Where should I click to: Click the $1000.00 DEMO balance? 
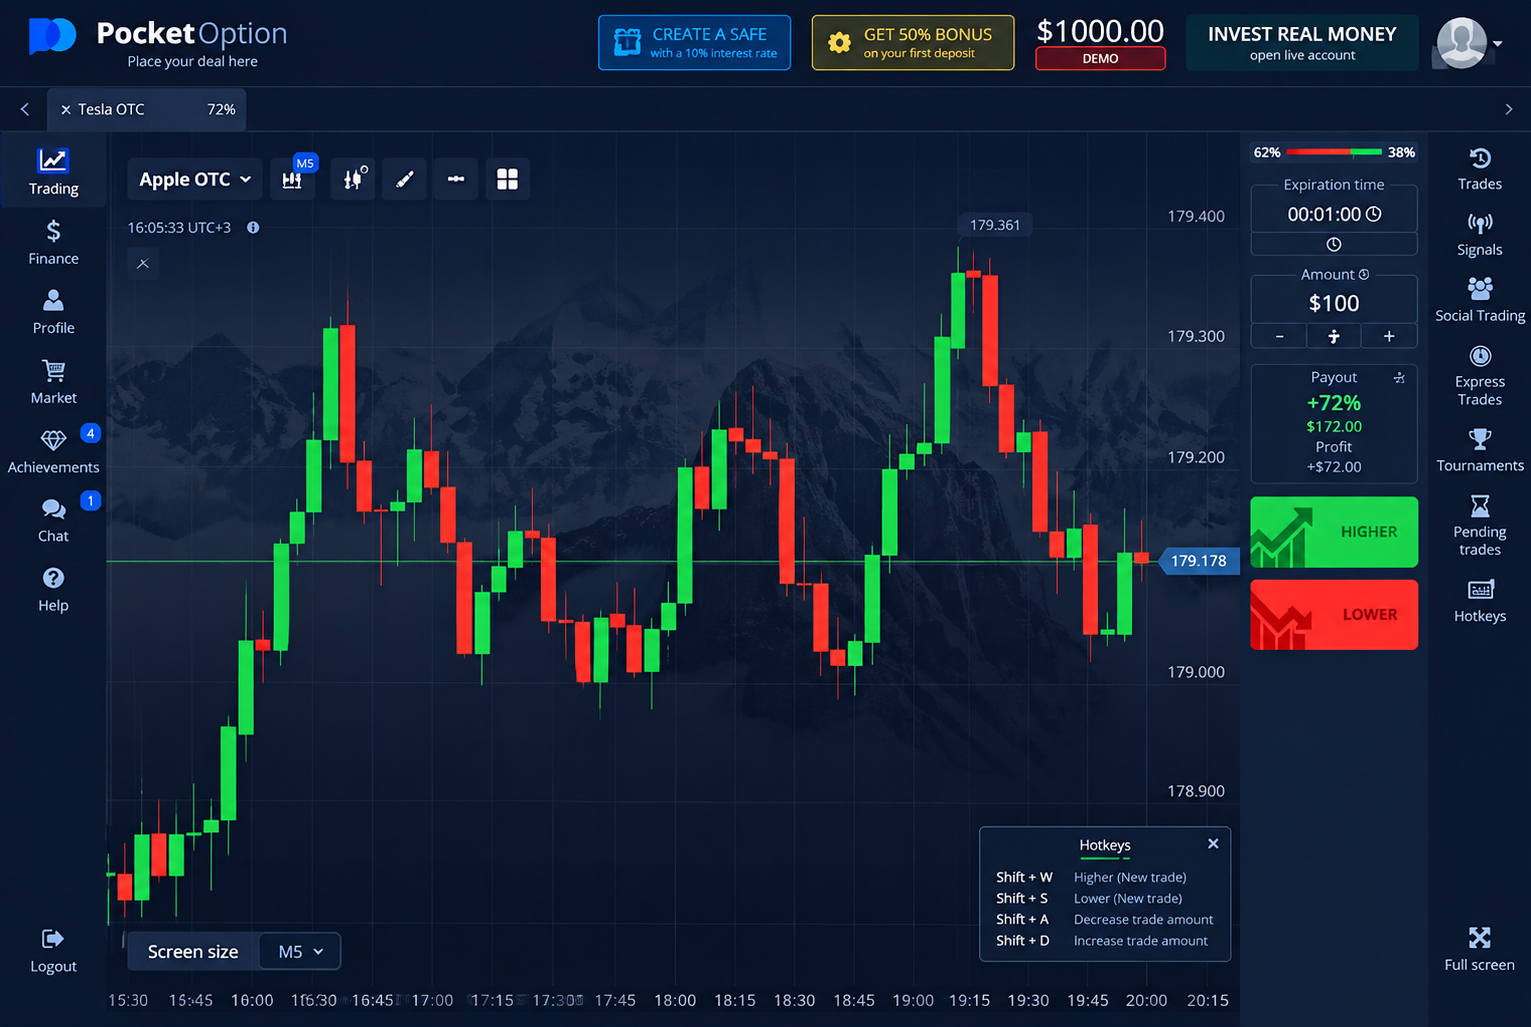[1100, 42]
